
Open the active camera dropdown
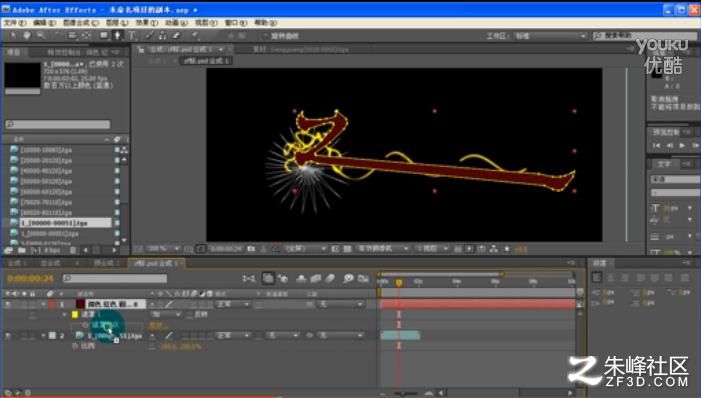coord(383,249)
